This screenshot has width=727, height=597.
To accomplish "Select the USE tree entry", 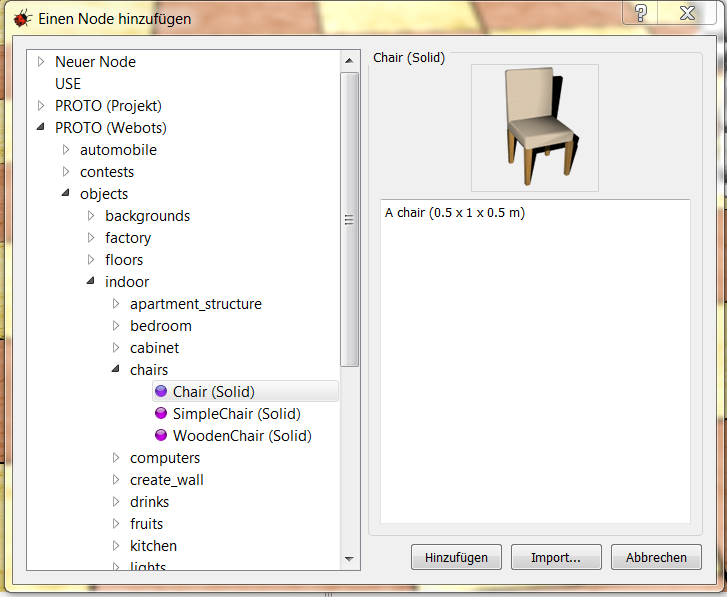I will (68, 84).
